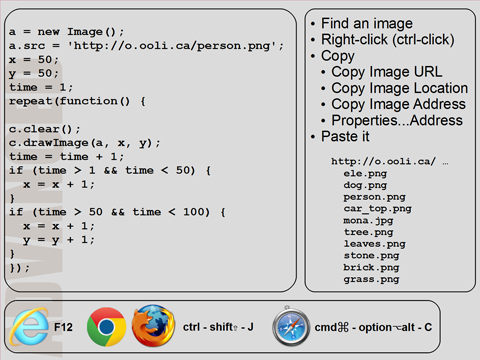Click the a.src code line
The height and width of the screenshot is (360, 480).
pos(146,46)
